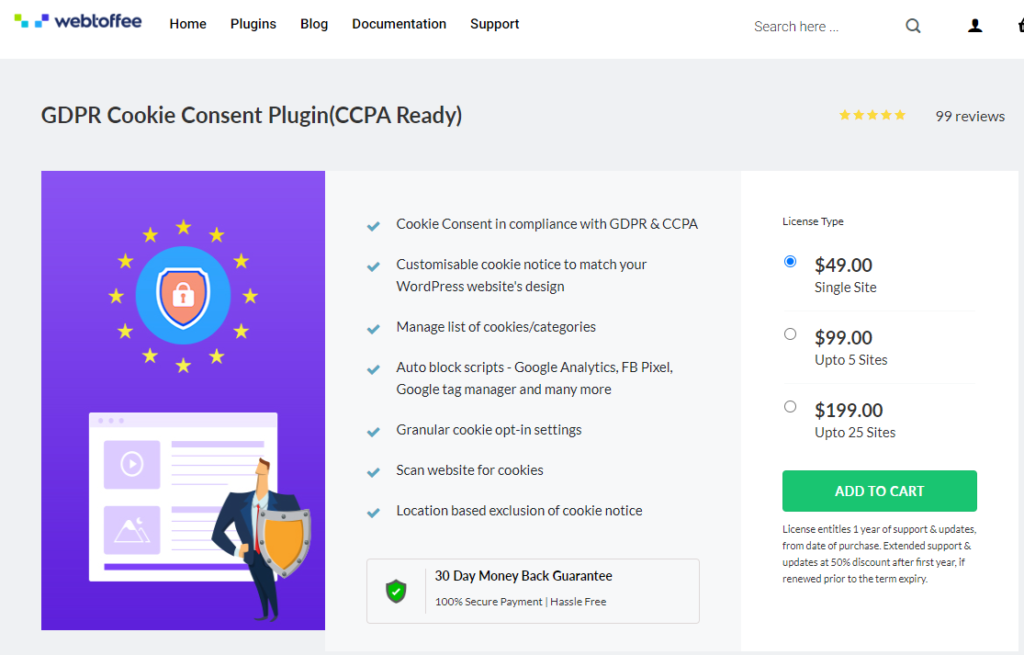Click the ADD TO CART button
1024x655 pixels.
[x=879, y=490]
